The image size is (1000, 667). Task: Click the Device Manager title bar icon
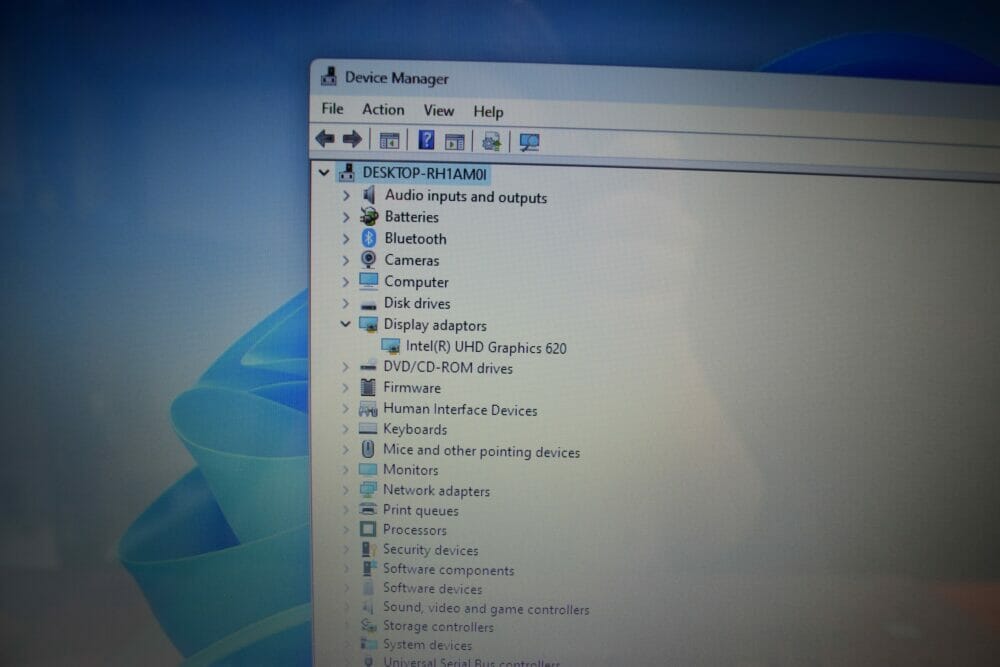tap(329, 76)
